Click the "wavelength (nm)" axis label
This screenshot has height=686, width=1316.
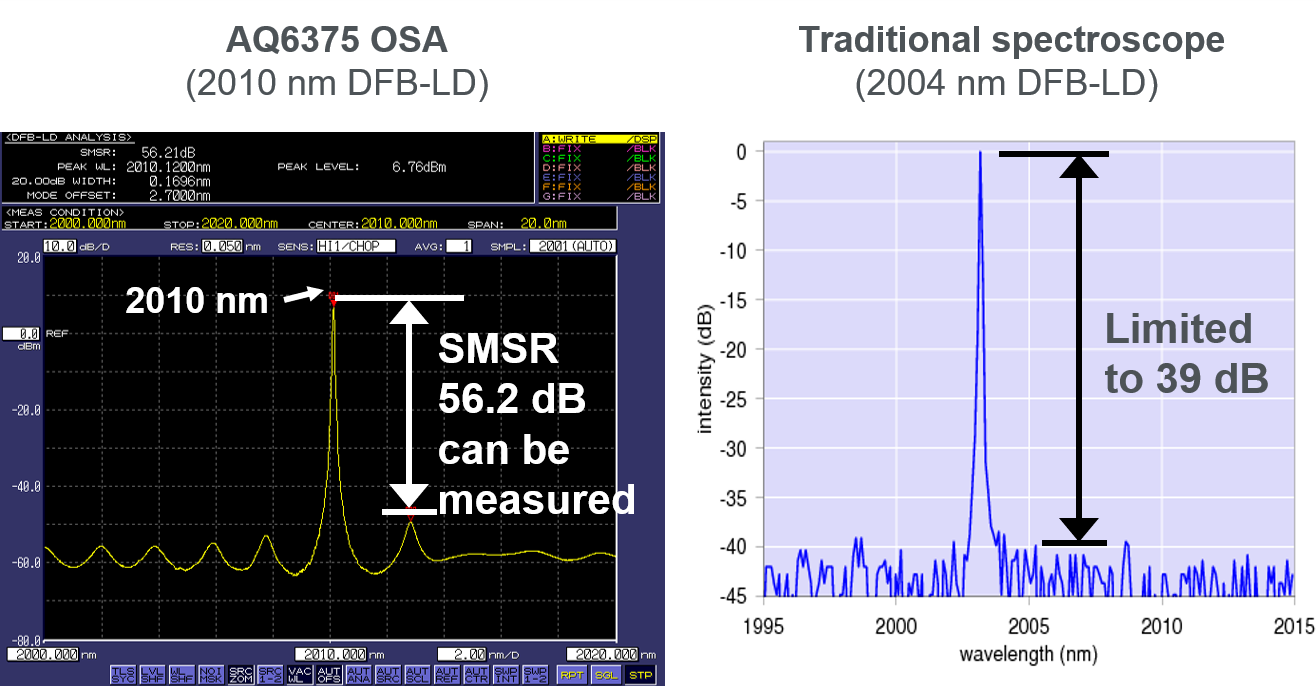pos(1028,654)
